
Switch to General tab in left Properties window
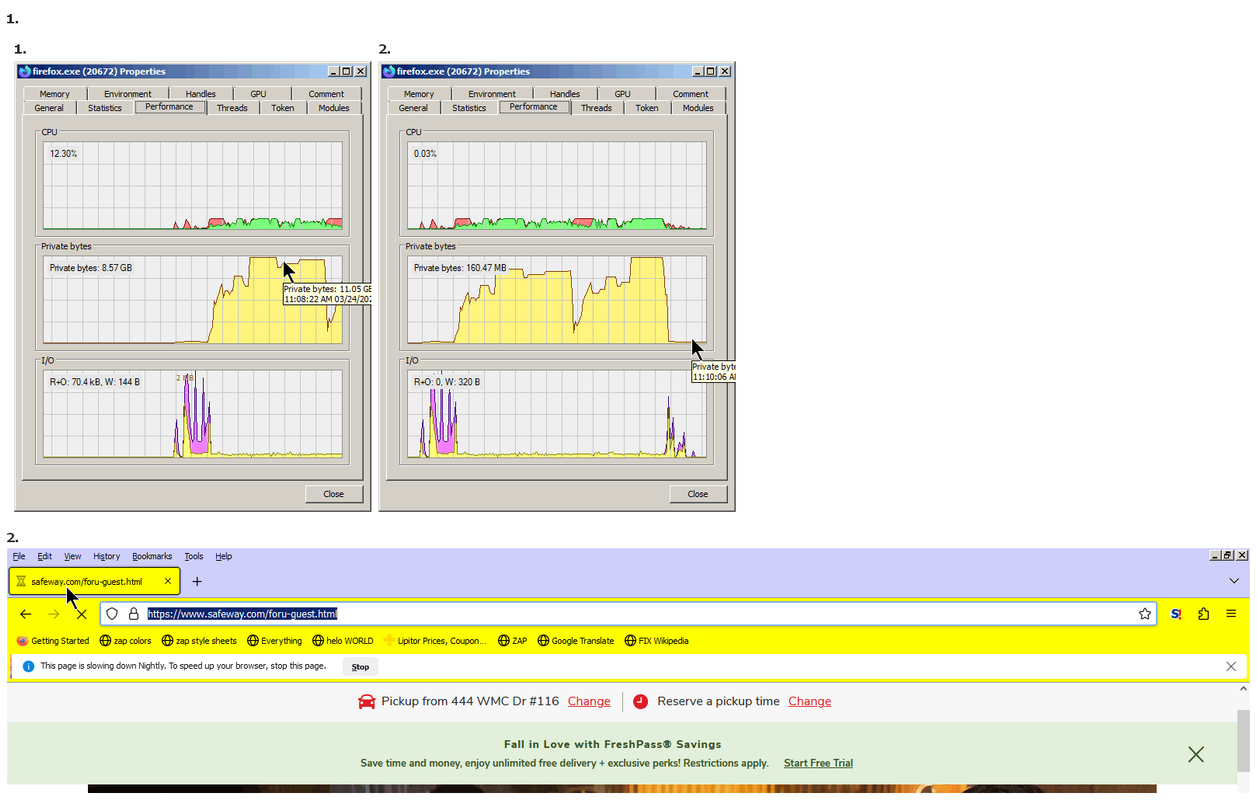(x=49, y=108)
